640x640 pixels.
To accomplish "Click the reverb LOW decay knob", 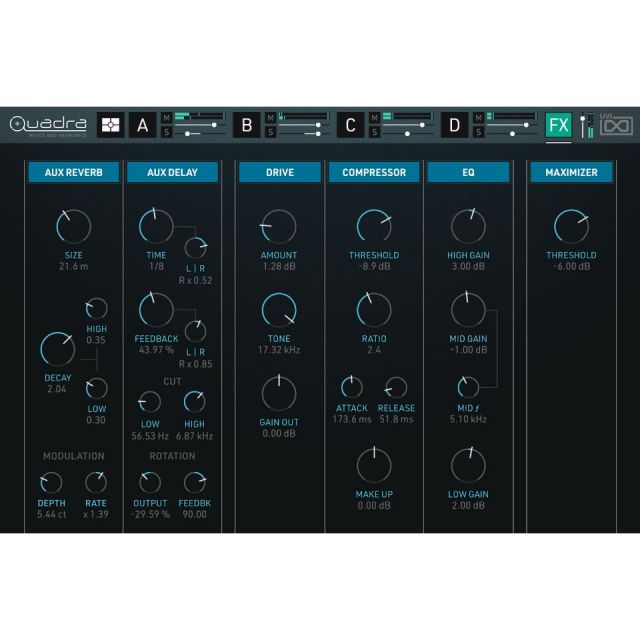I will (x=96, y=388).
